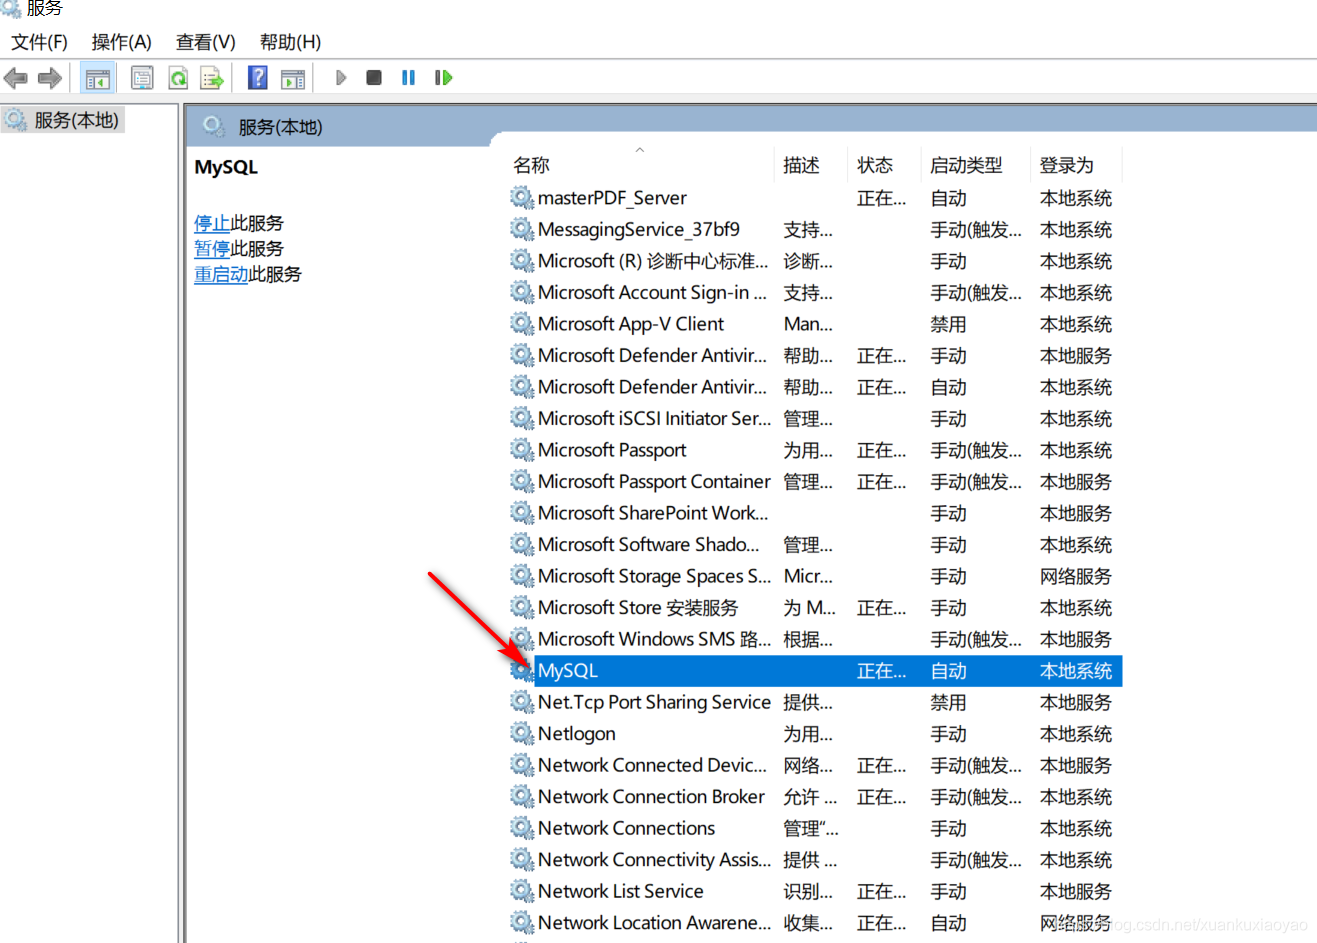Select the Microsoft Passport service name
The width and height of the screenshot is (1317, 943).
point(612,450)
